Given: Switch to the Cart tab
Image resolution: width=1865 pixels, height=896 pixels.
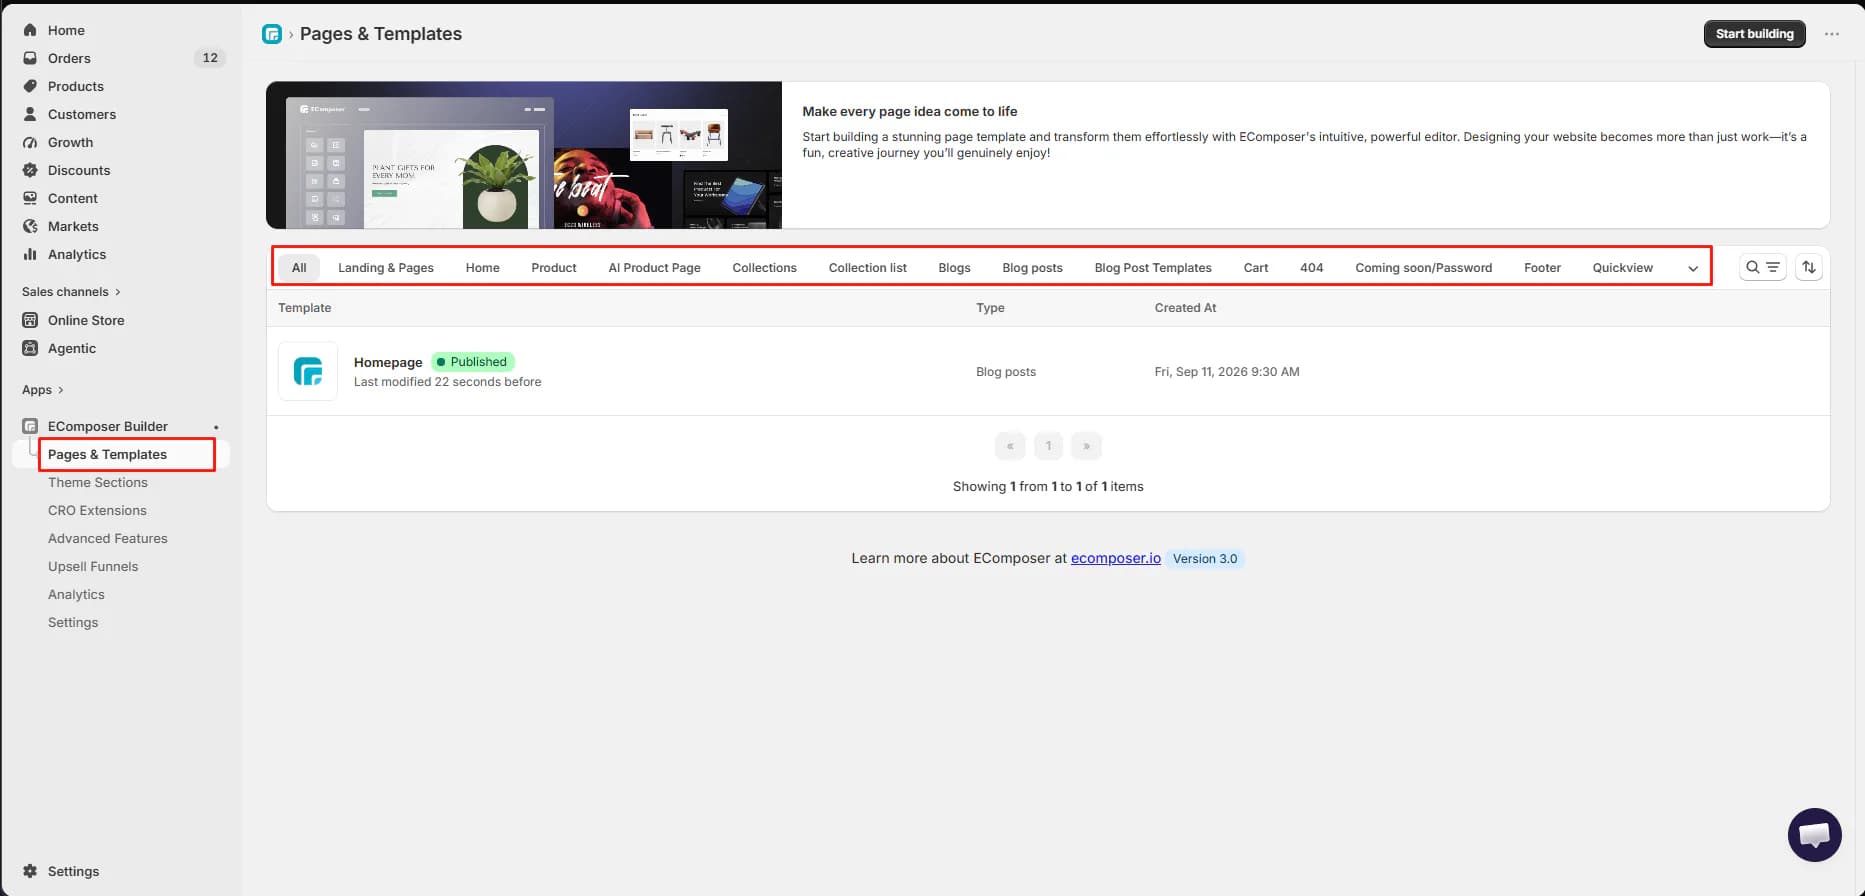Looking at the screenshot, I should pyautogui.click(x=1256, y=268).
